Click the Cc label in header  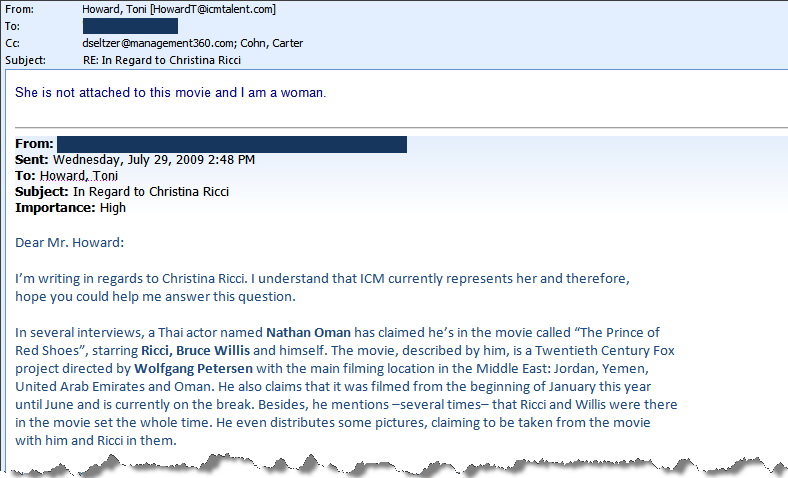pos(13,43)
